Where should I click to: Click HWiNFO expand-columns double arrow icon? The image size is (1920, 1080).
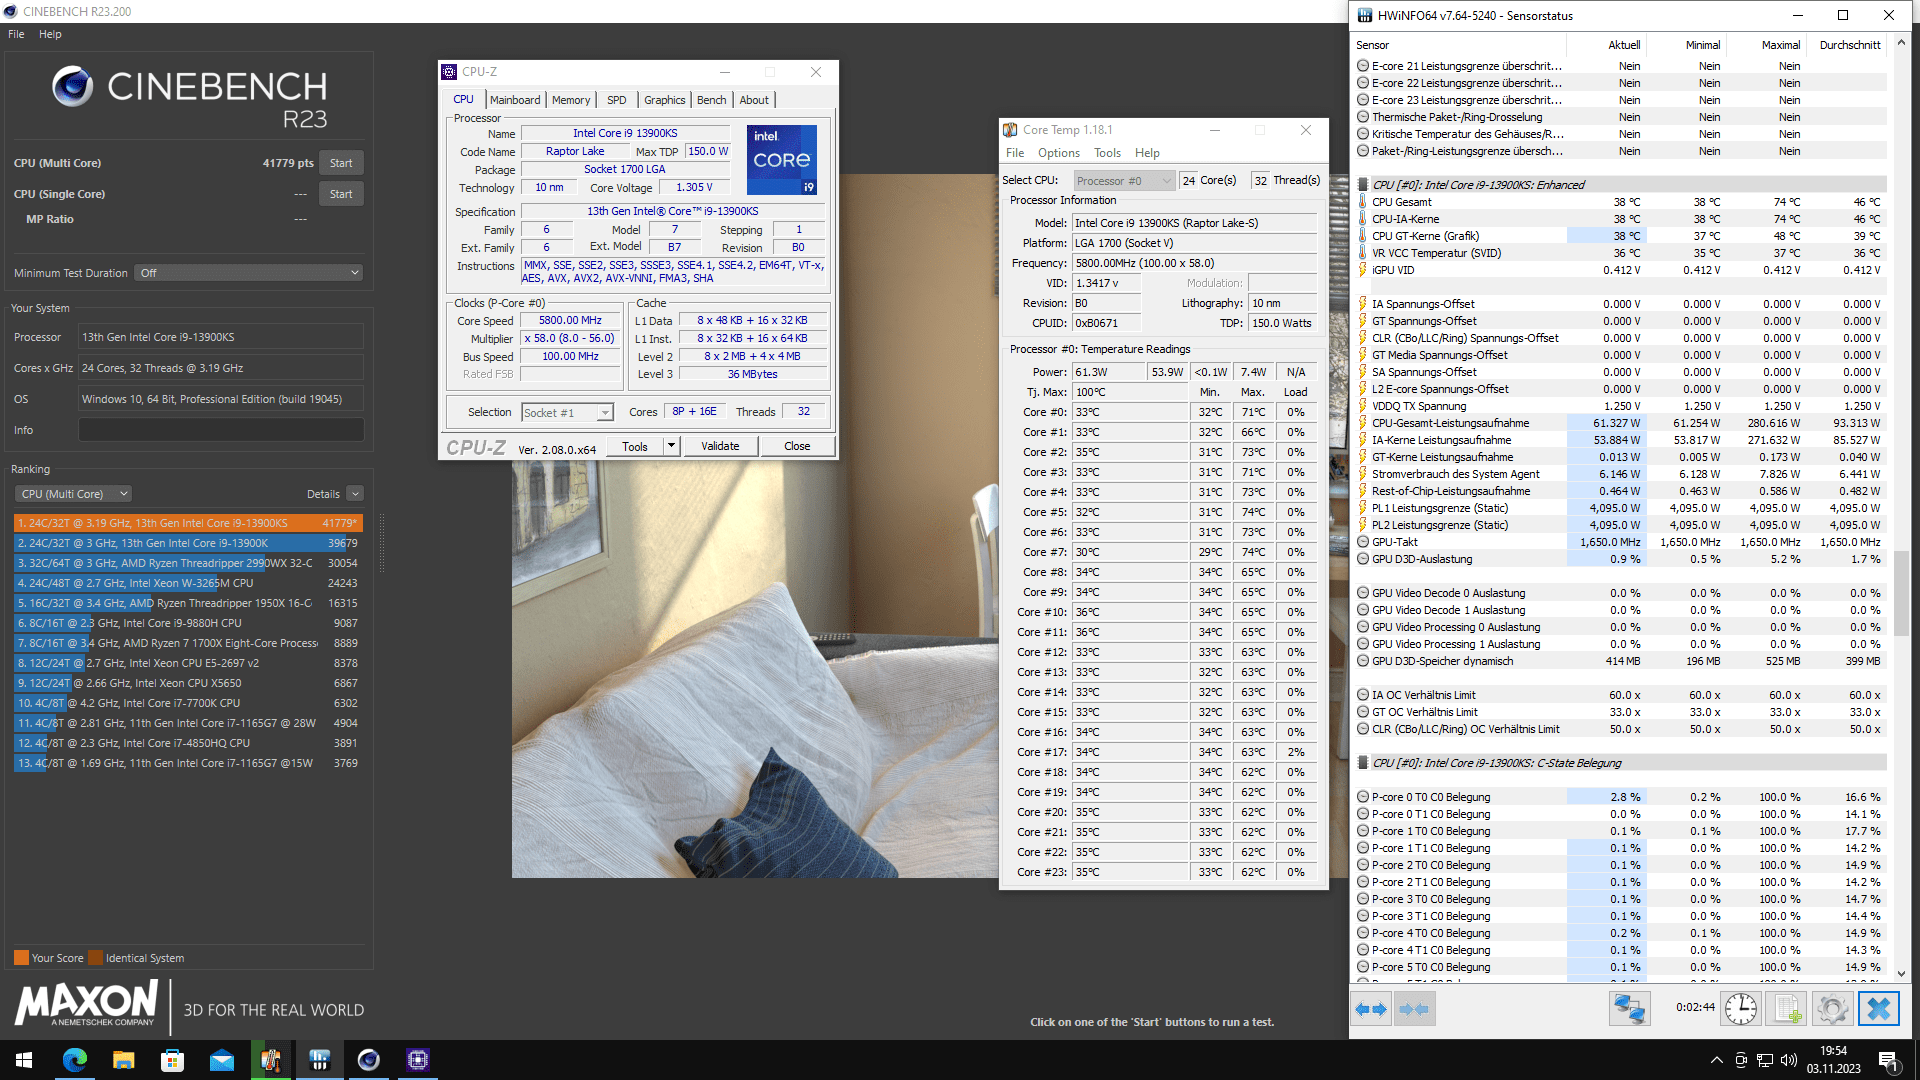[x=1371, y=1009]
